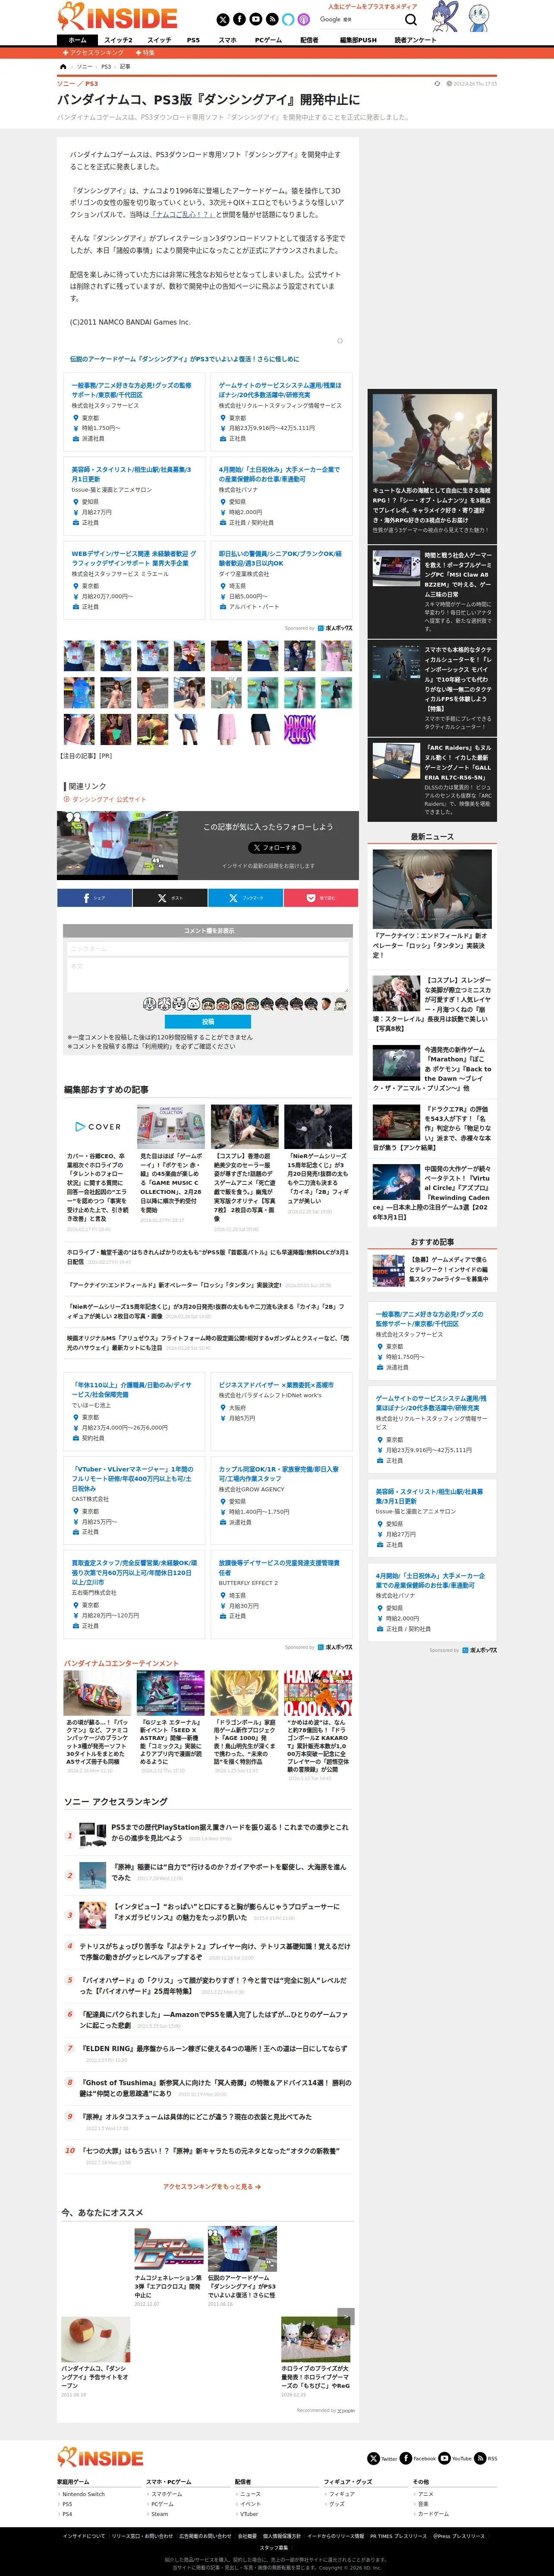The height and width of the screenshot is (2576, 554).
Task: Save article with Pocket 後で読む button
Action: click(x=320, y=898)
